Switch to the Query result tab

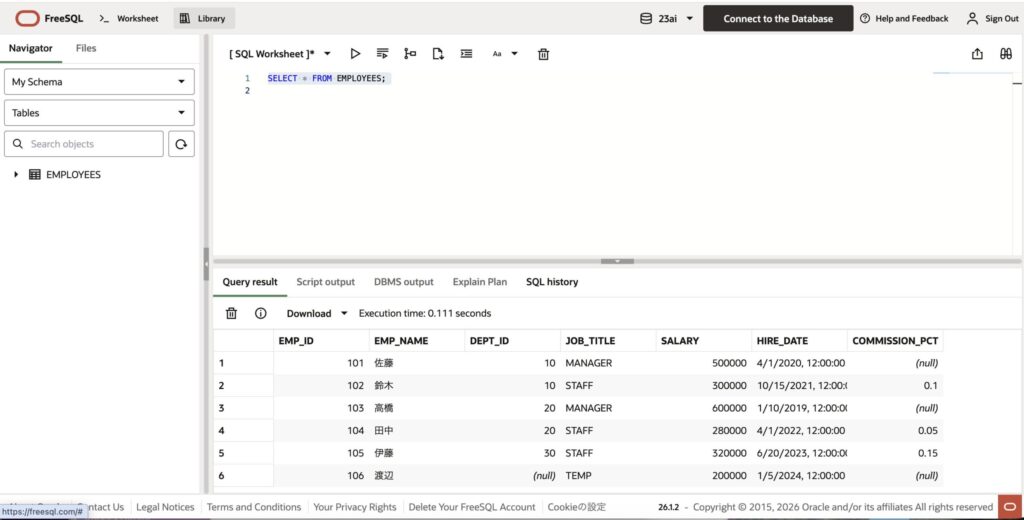coord(249,282)
